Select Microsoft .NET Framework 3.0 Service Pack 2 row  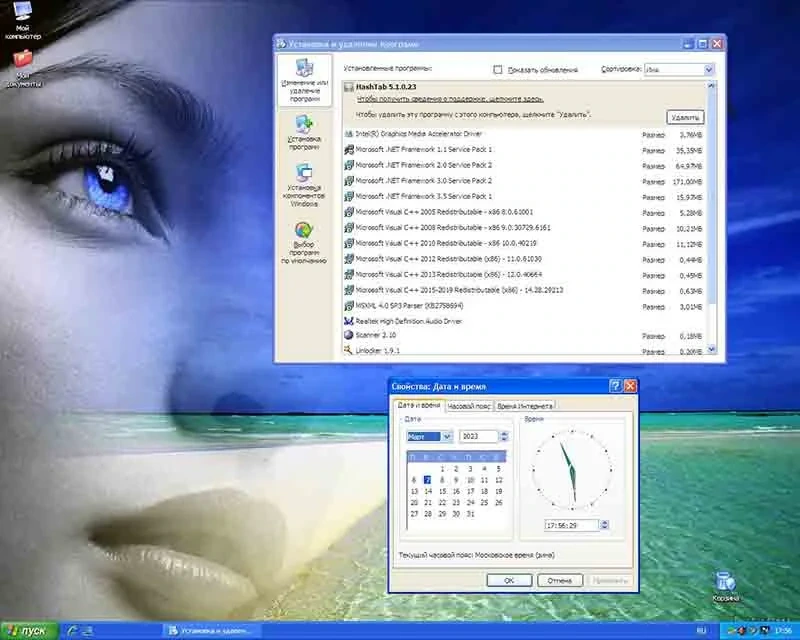coord(524,181)
